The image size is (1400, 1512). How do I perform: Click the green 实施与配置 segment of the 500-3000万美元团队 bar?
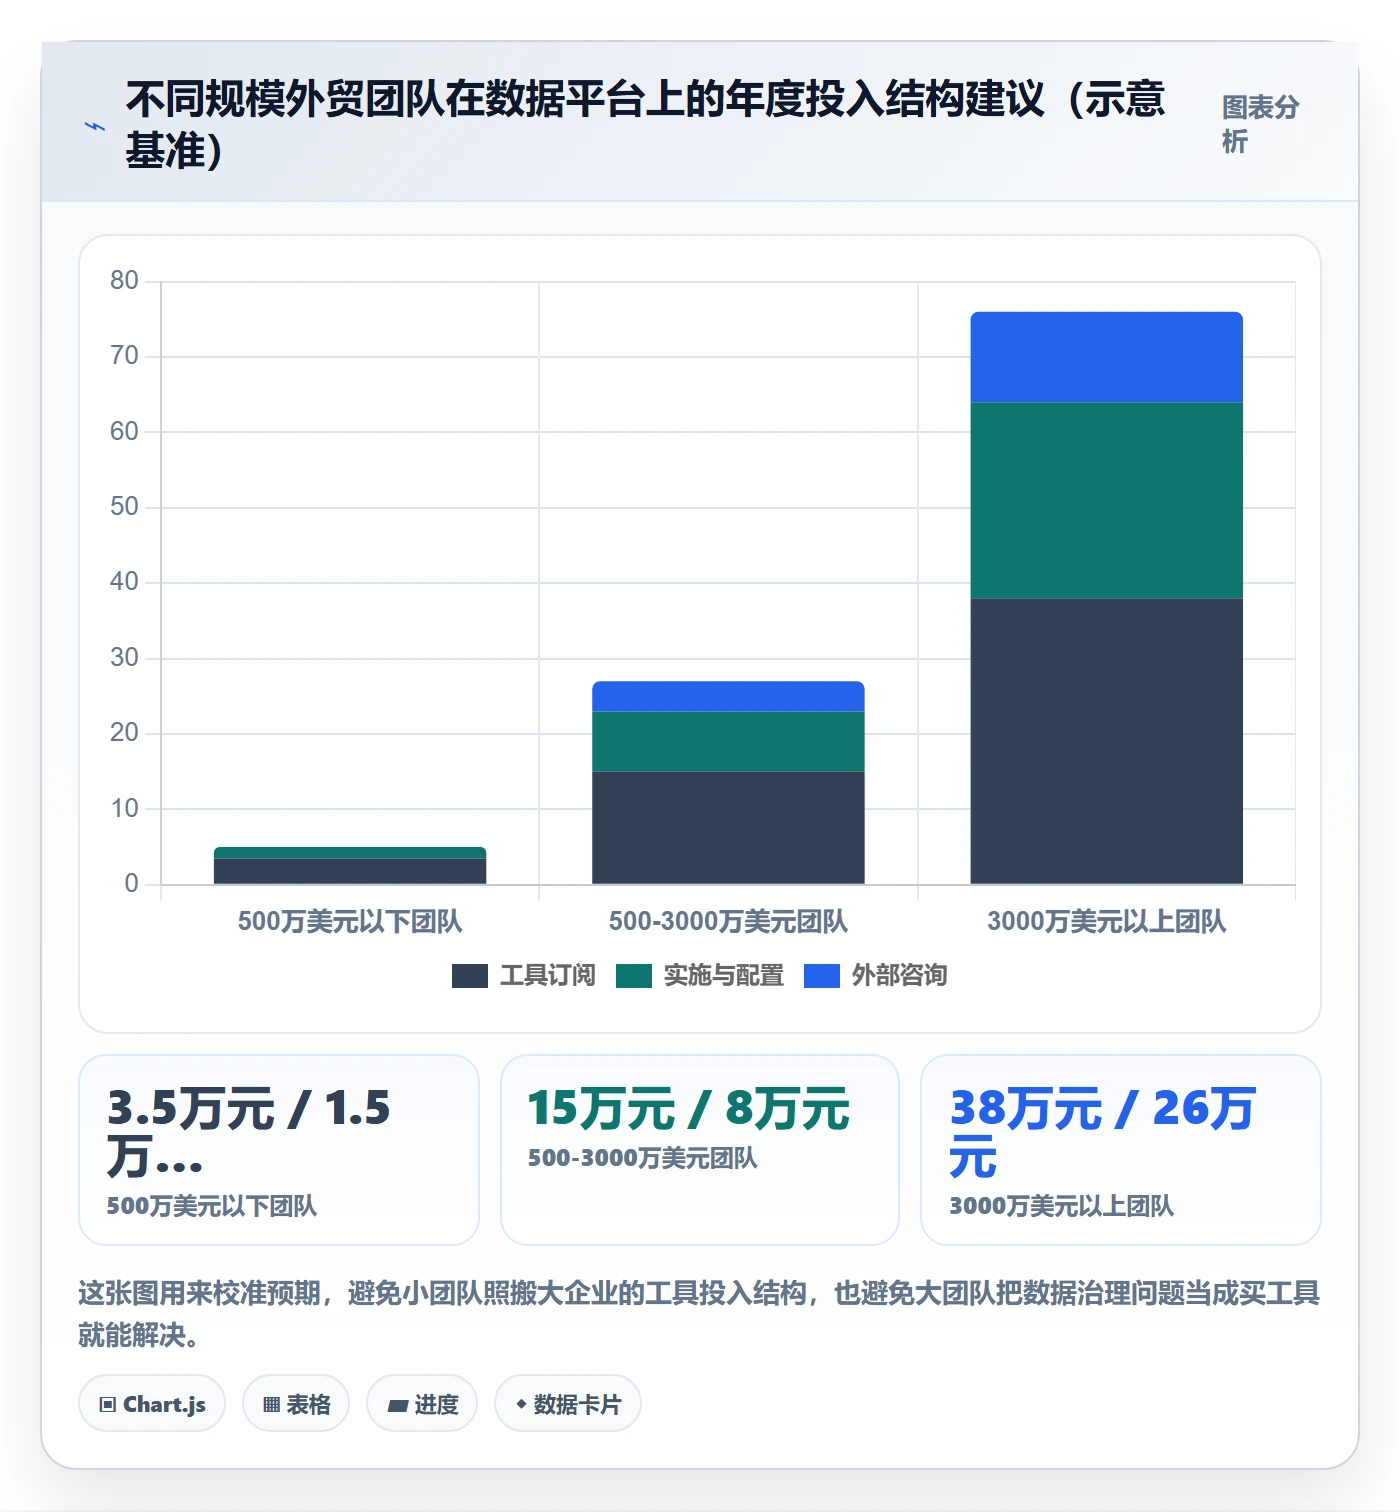728,741
